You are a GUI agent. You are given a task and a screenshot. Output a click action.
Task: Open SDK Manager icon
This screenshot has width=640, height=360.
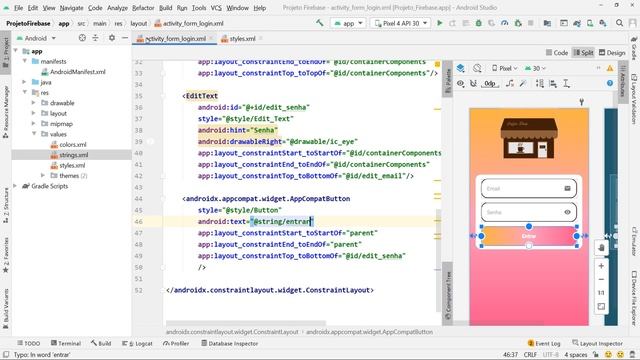click(603, 23)
